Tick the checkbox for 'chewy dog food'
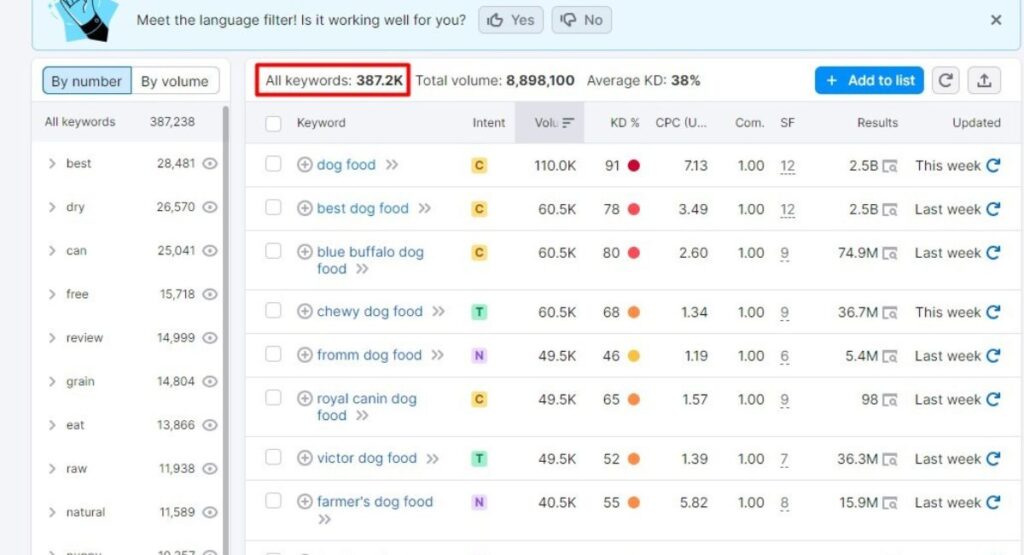 click(x=273, y=311)
